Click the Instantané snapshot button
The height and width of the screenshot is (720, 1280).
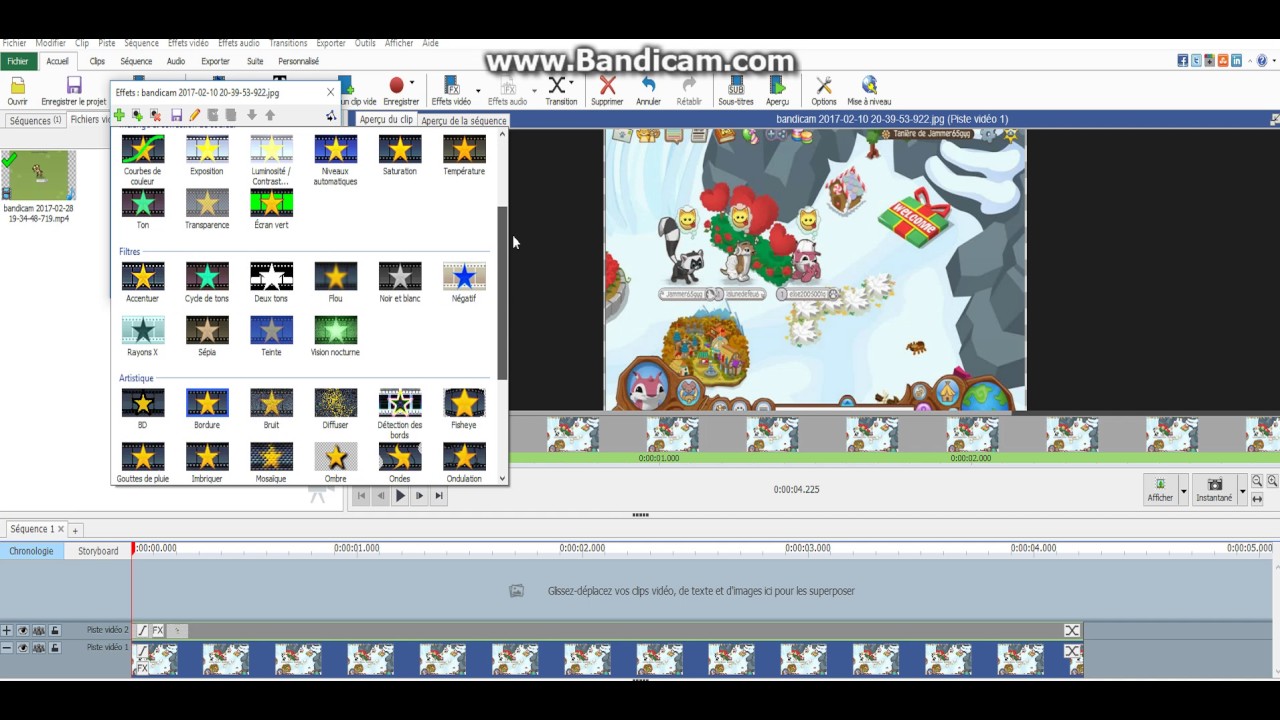click(x=1214, y=489)
